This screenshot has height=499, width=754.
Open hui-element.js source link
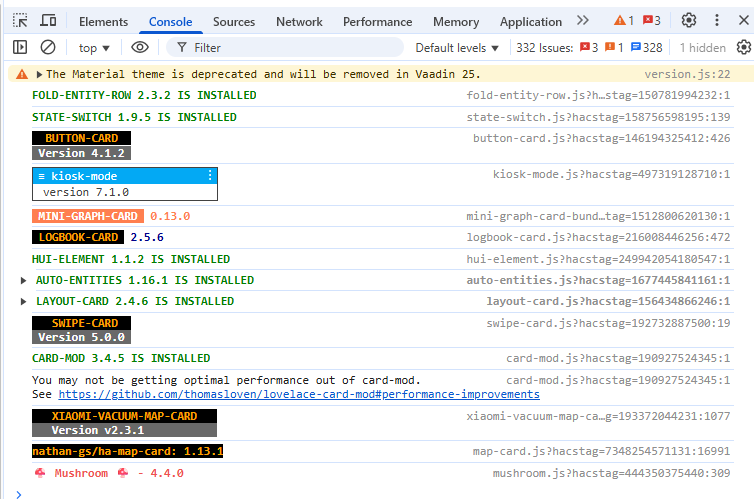(598, 260)
